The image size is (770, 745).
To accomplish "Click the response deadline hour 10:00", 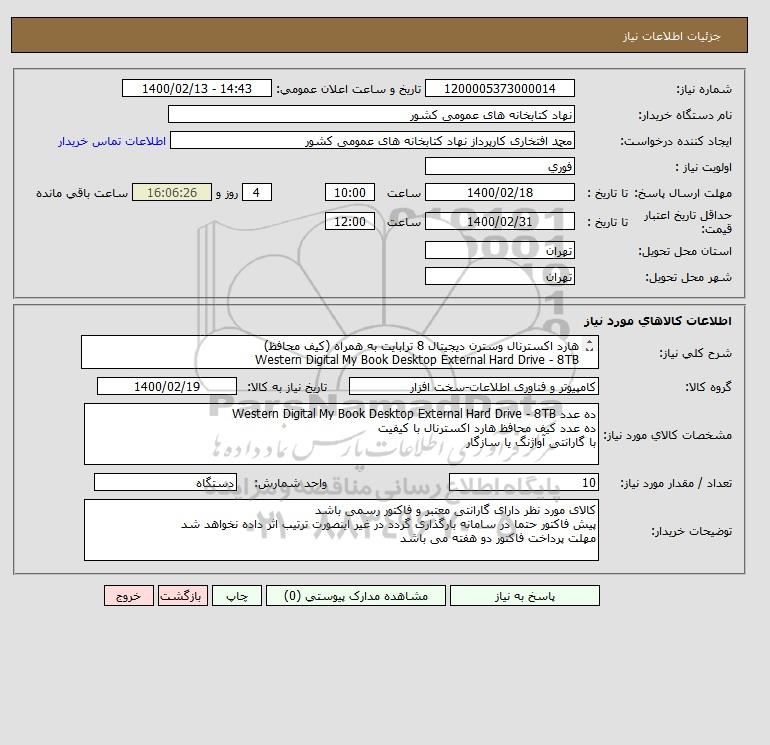I will pyautogui.click(x=350, y=193).
